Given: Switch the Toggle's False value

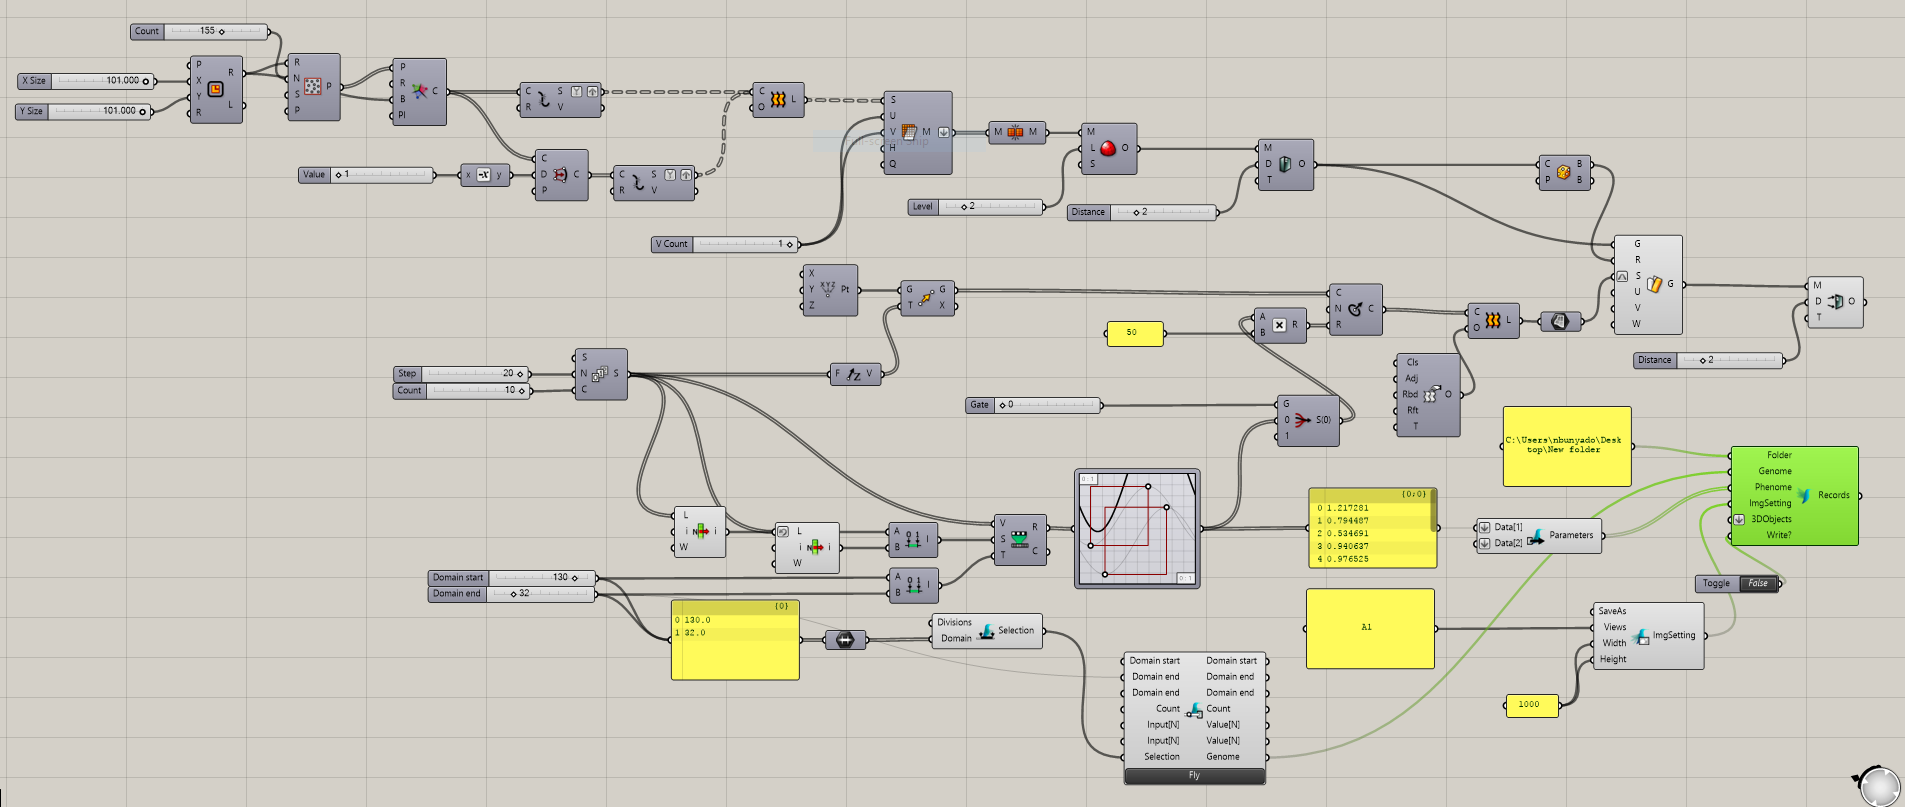Looking at the screenshot, I should 1758,583.
